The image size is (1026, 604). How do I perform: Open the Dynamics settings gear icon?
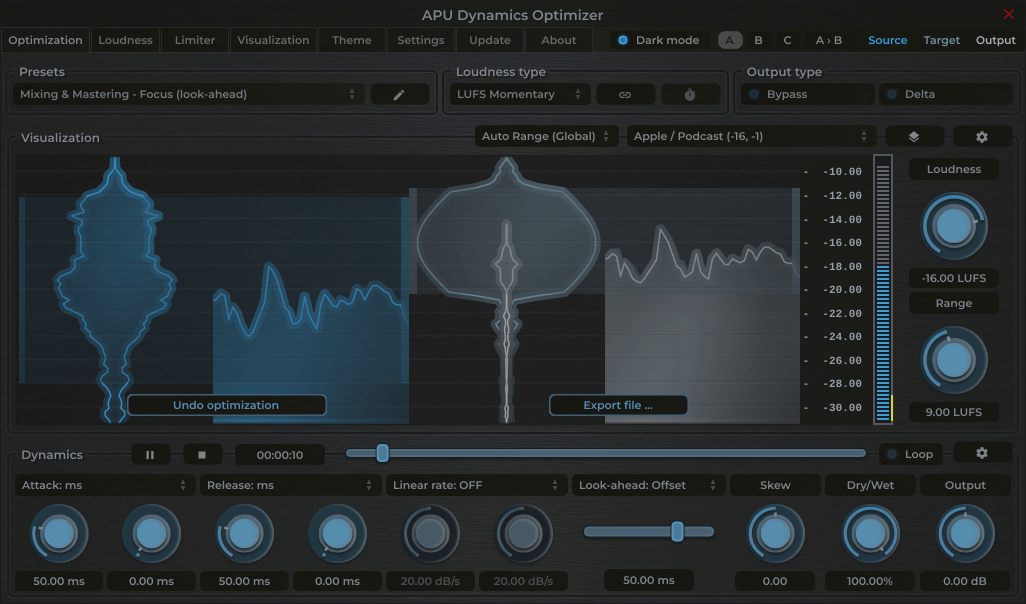(x=982, y=453)
